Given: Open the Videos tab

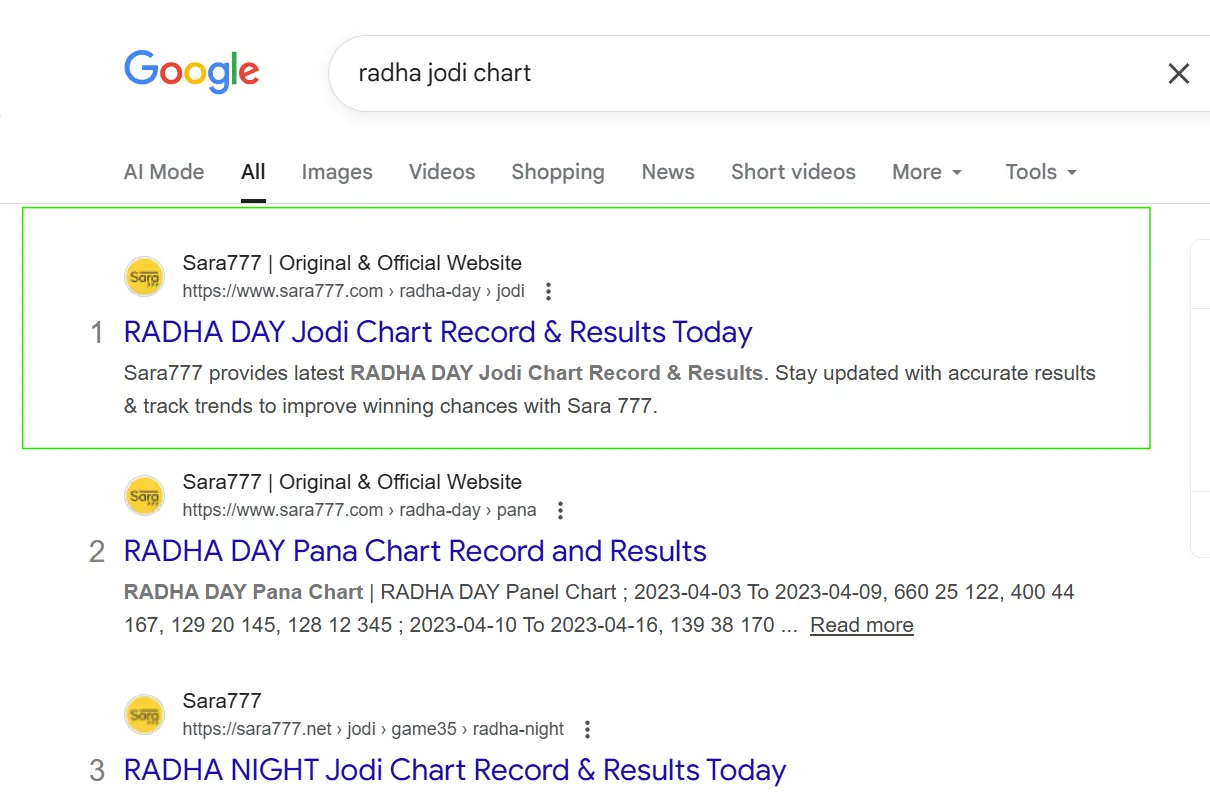Looking at the screenshot, I should coord(442,172).
